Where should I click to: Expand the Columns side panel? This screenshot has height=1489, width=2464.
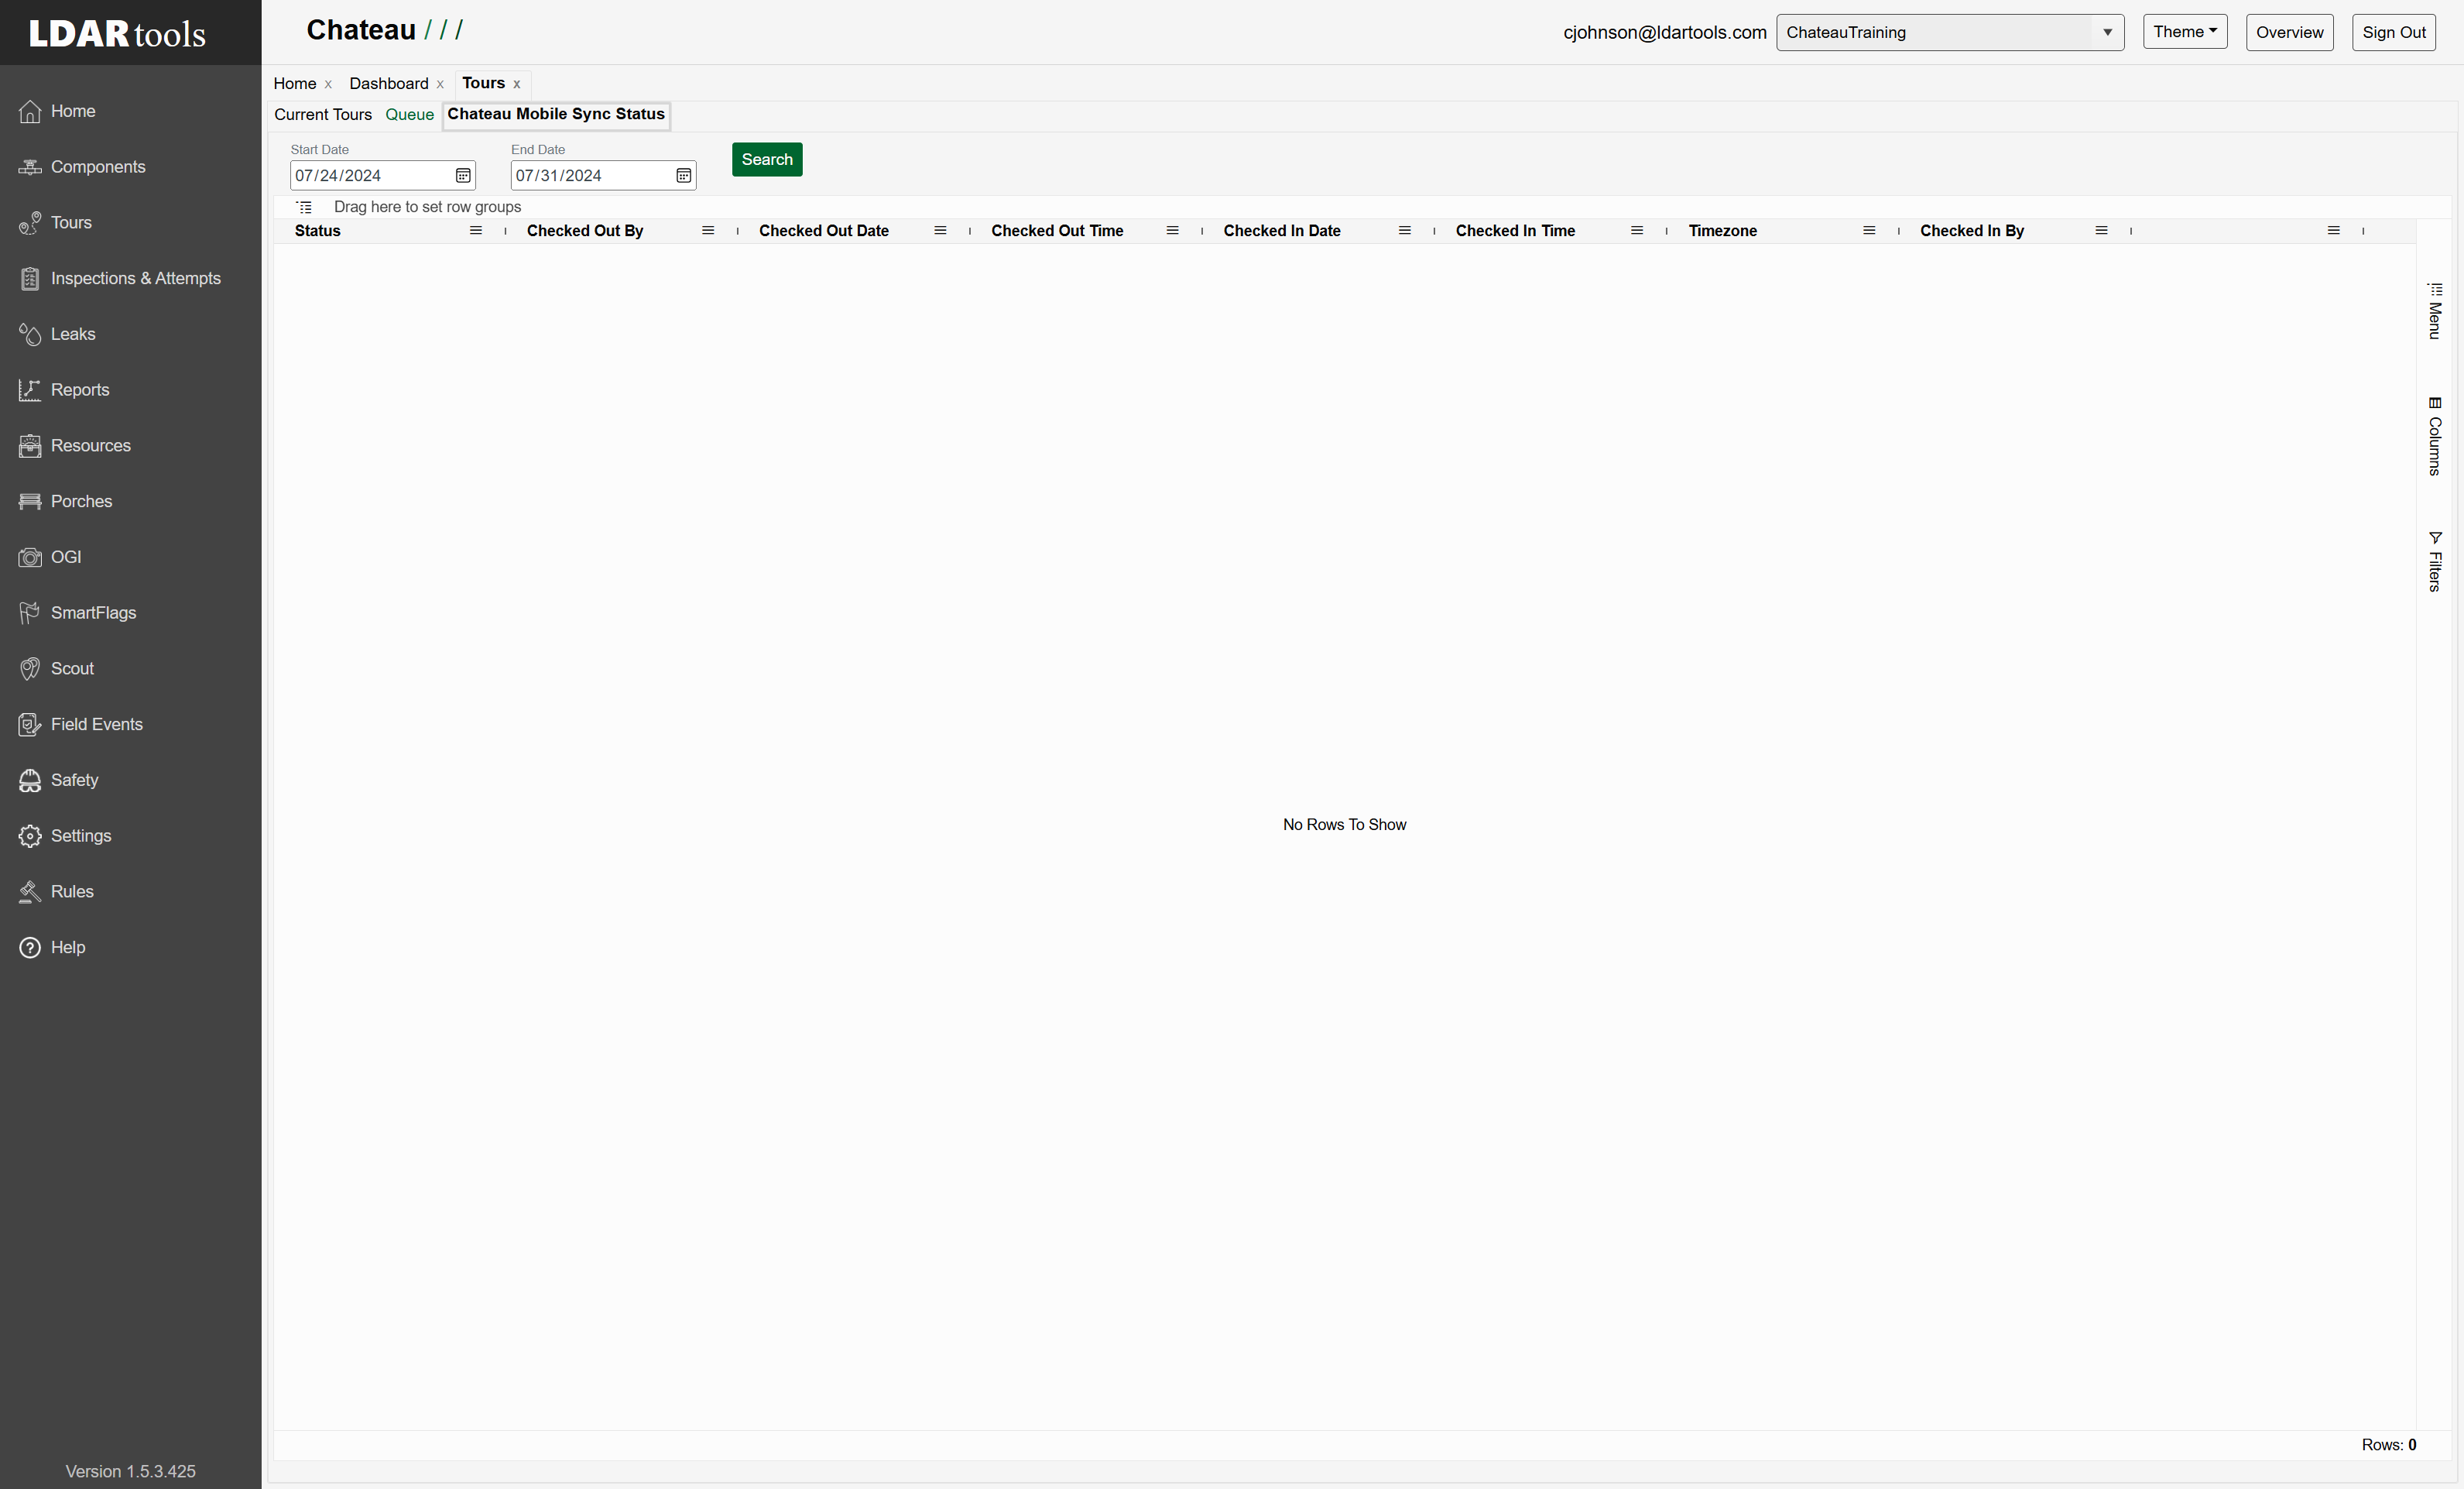point(2435,436)
